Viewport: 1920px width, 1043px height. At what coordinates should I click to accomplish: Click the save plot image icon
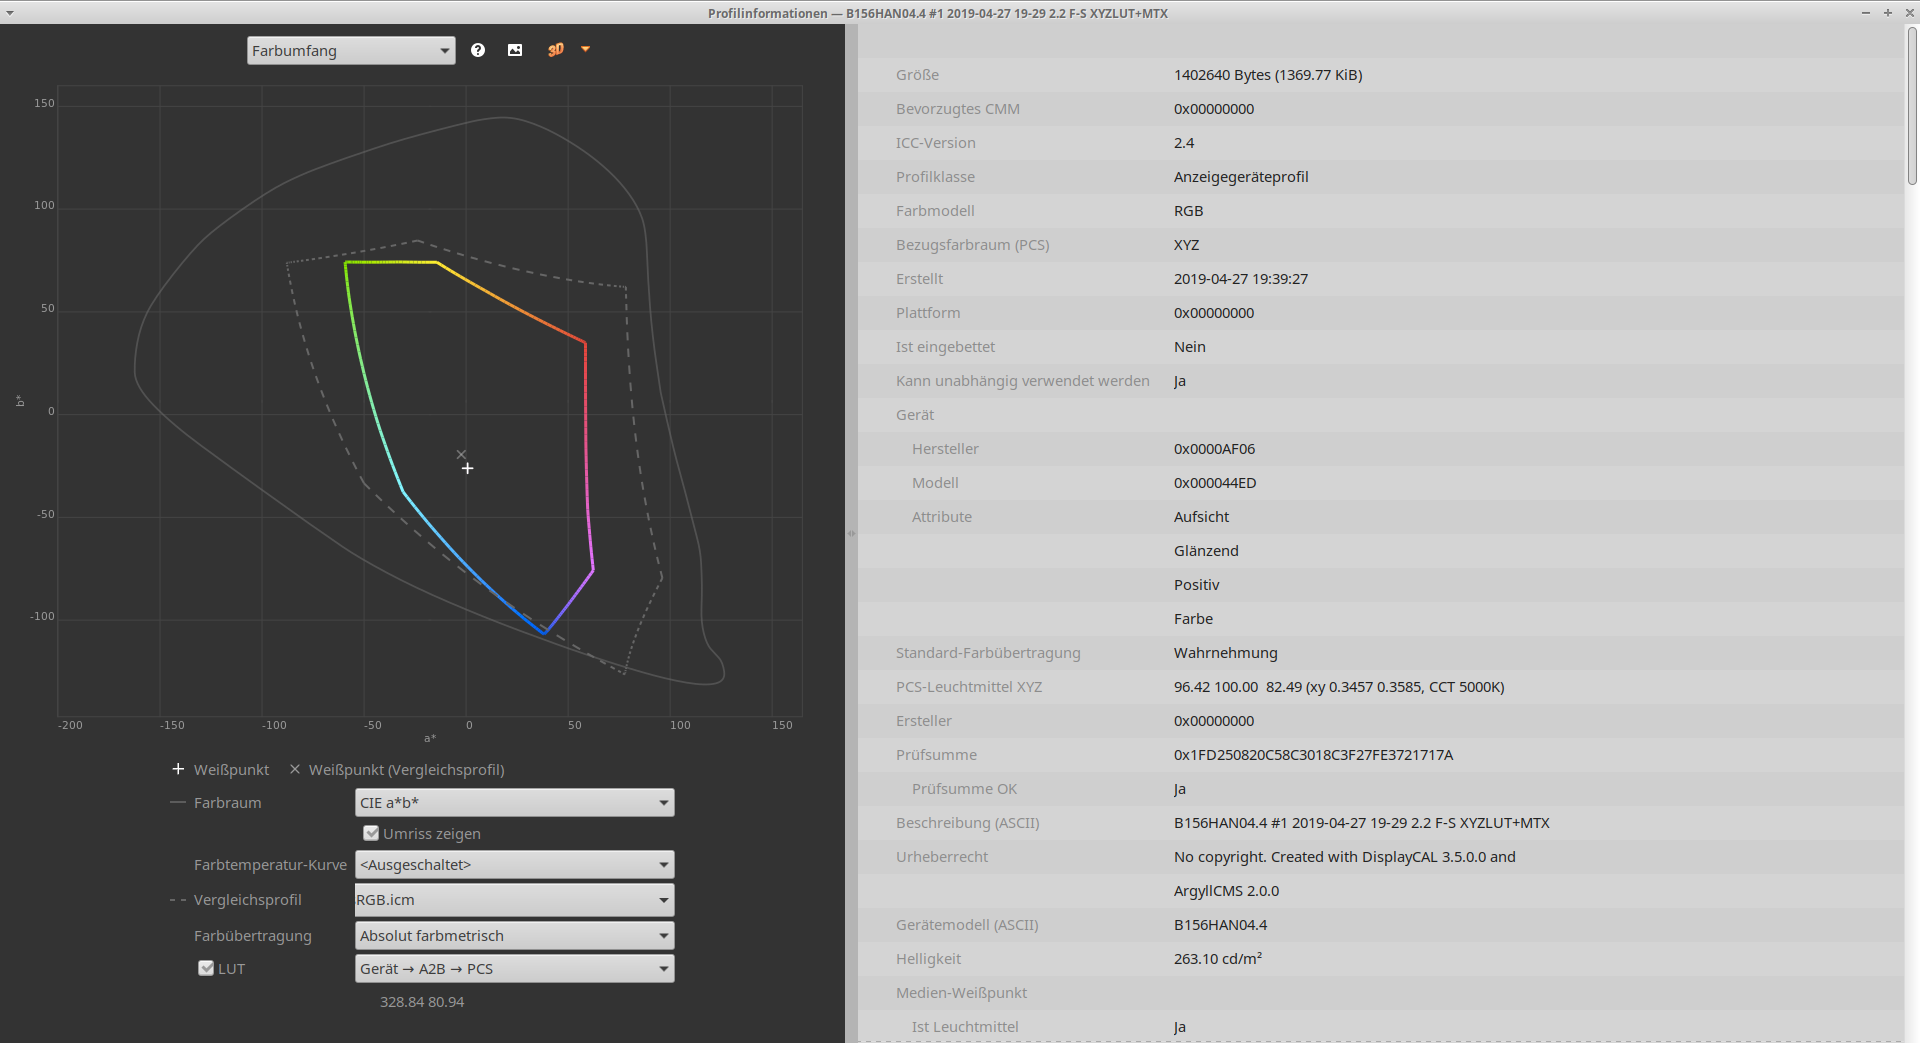pyautogui.click(x=515, y=50)
